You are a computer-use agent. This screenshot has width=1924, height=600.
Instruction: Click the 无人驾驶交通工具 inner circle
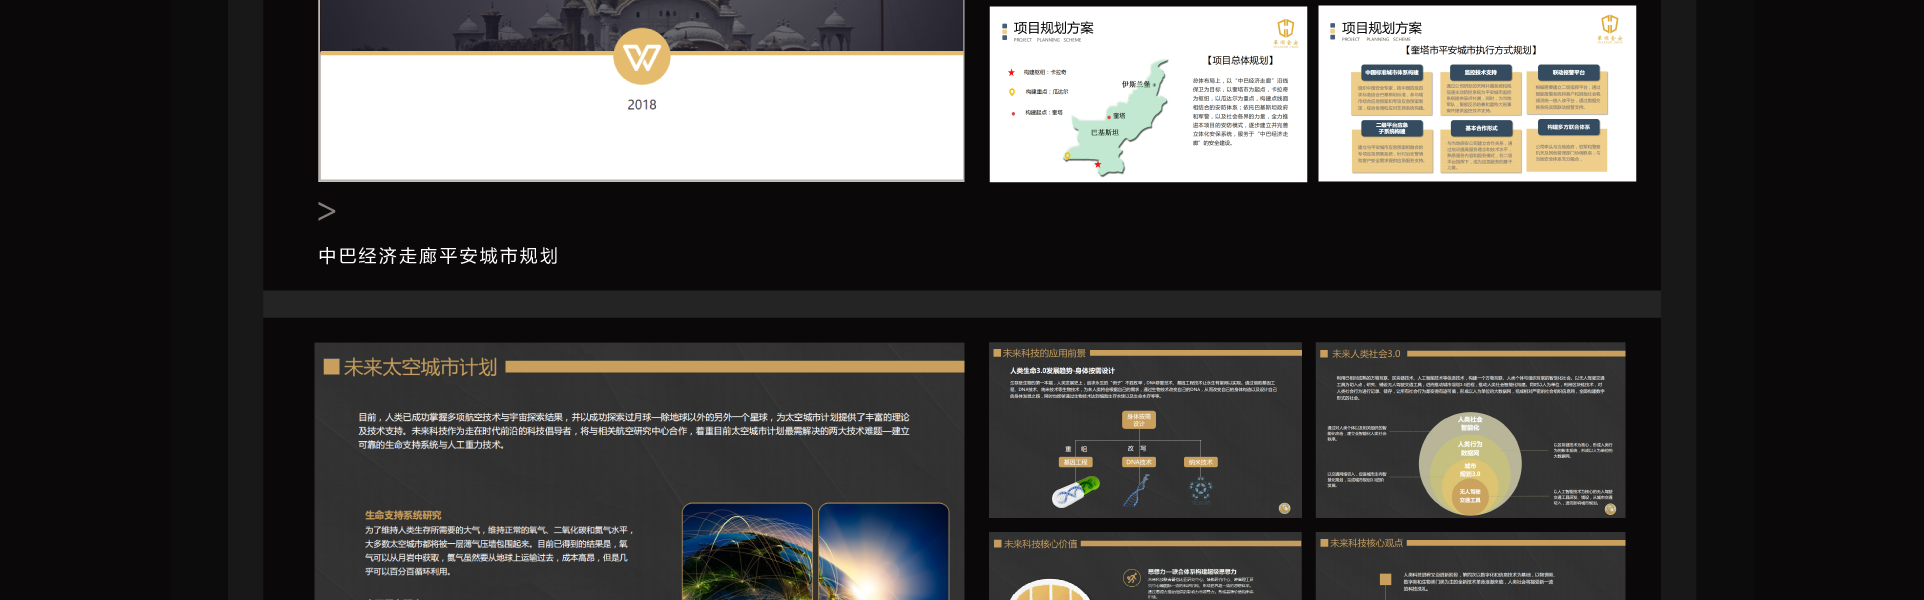coord(1470,495)
